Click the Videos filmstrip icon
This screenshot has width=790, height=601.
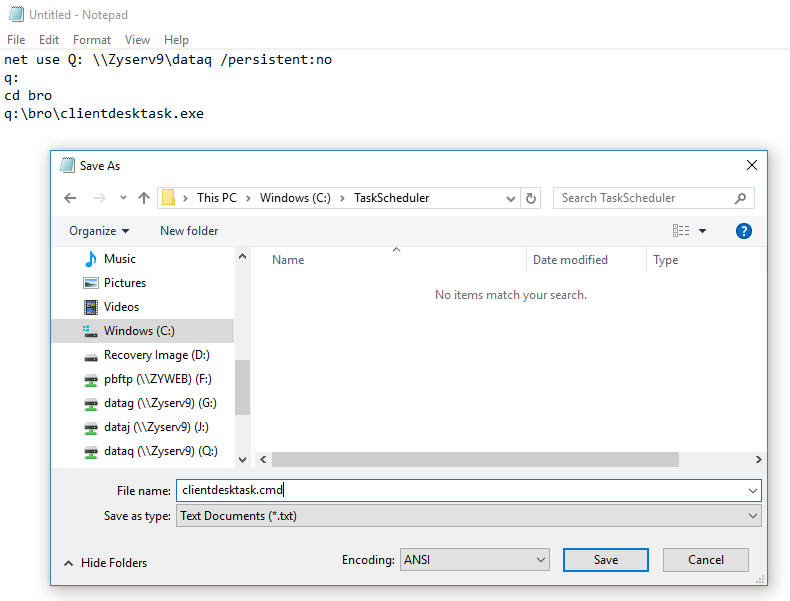tap(91, 307)
